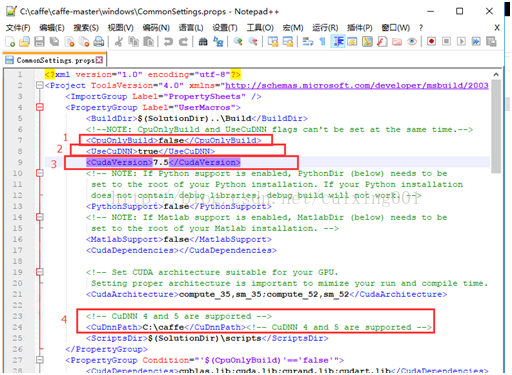Open Find with the binoculars icon

[x=203, y=42]
